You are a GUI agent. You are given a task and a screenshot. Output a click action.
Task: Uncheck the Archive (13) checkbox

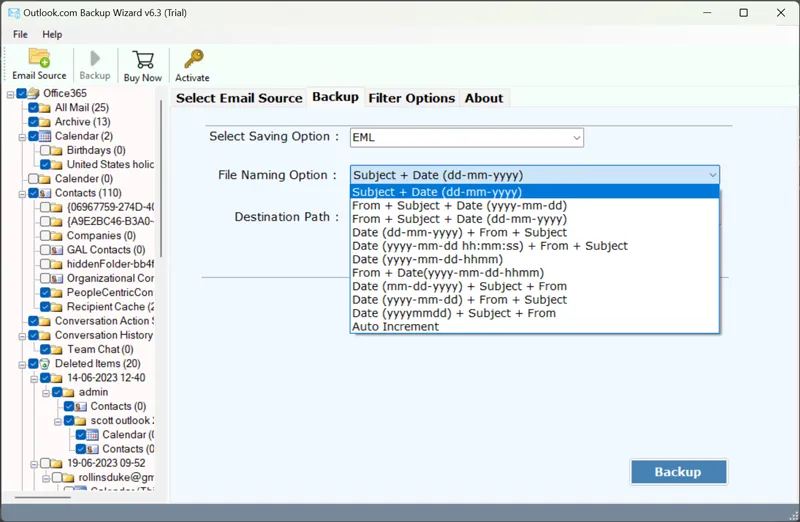coord(34,122)
